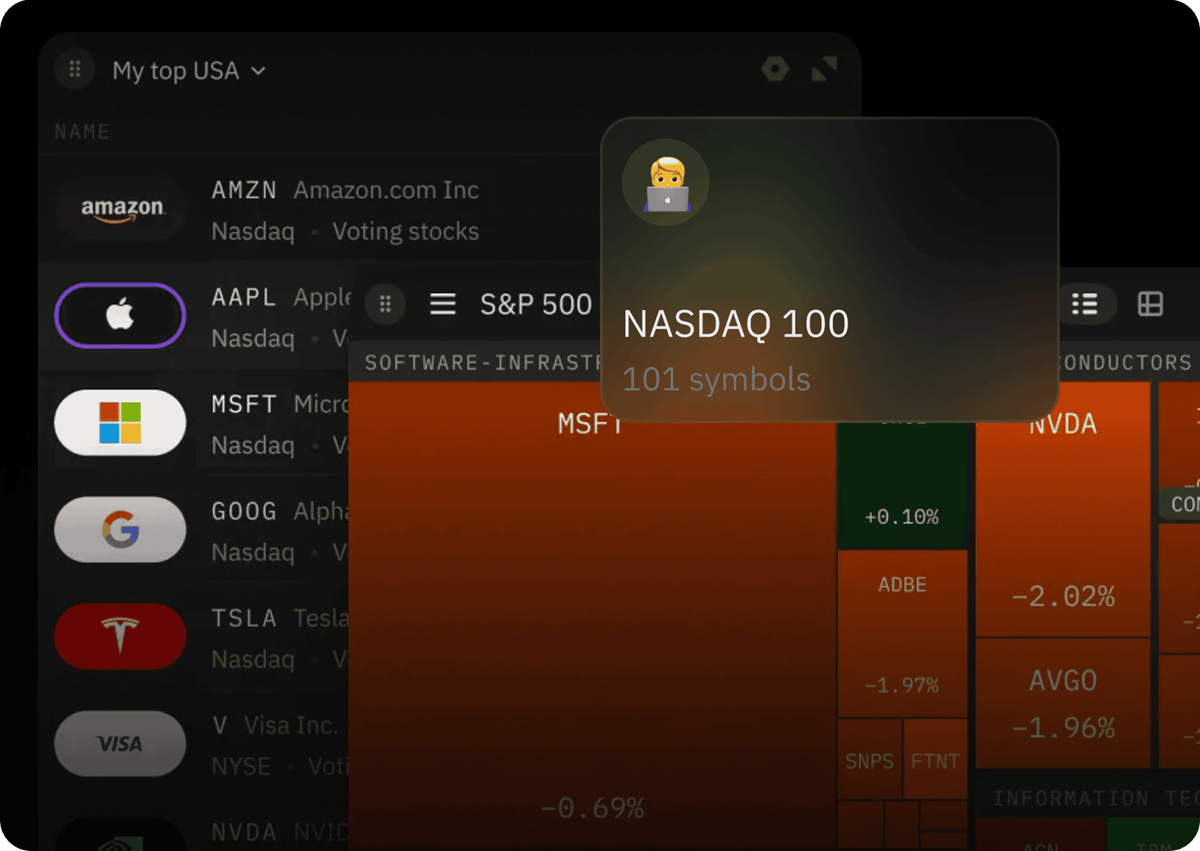The image size is (1200, 851).
Task: Click the heatmap panel drag handle
Action: (x=385, y=304)
